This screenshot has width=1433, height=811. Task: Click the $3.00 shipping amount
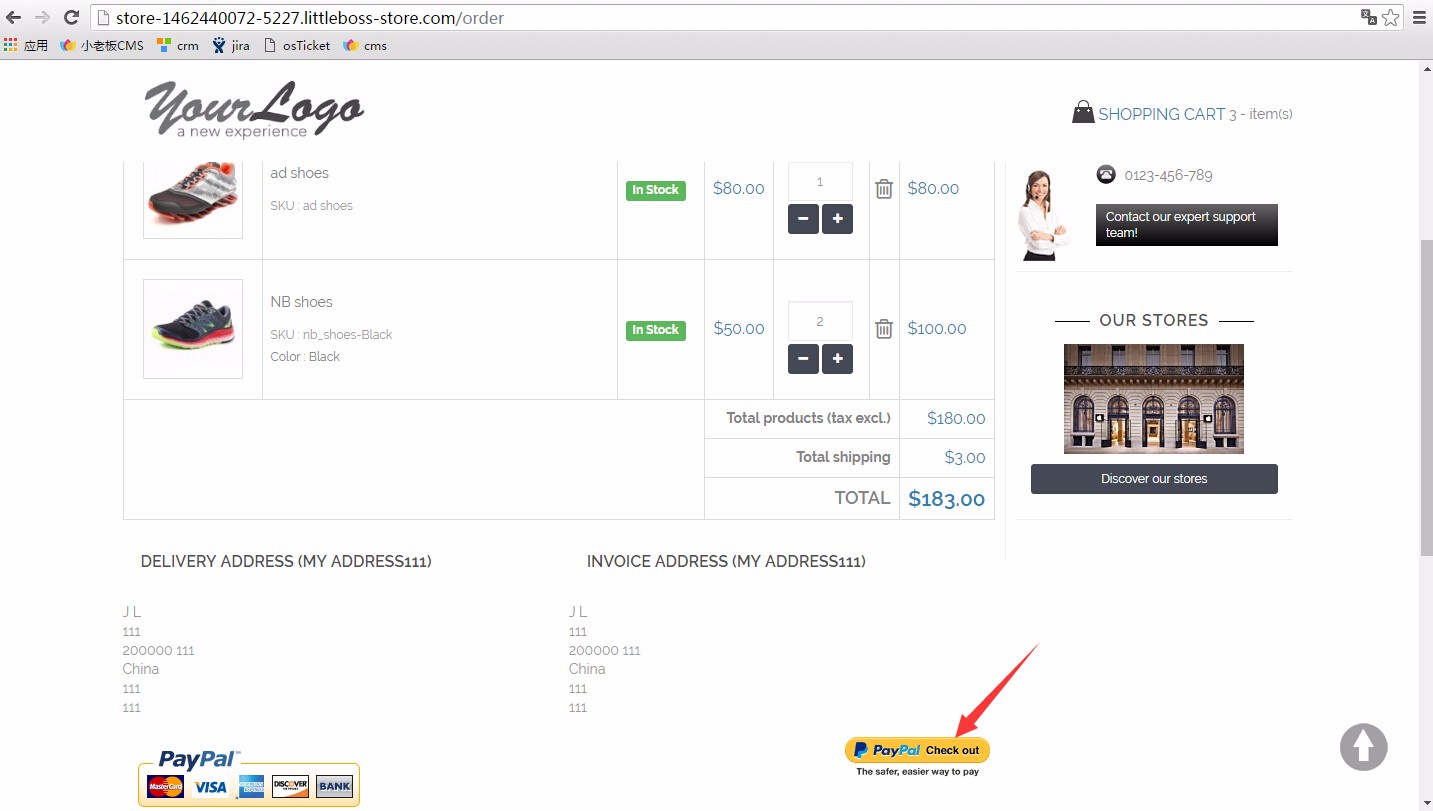click(x=965, y=458)
